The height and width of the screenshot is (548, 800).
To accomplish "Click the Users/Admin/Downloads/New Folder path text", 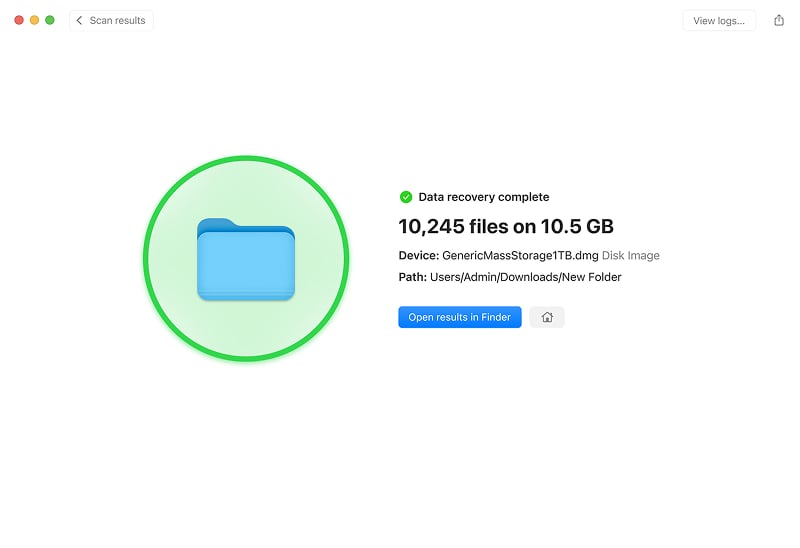I will (x=526, y=277).
